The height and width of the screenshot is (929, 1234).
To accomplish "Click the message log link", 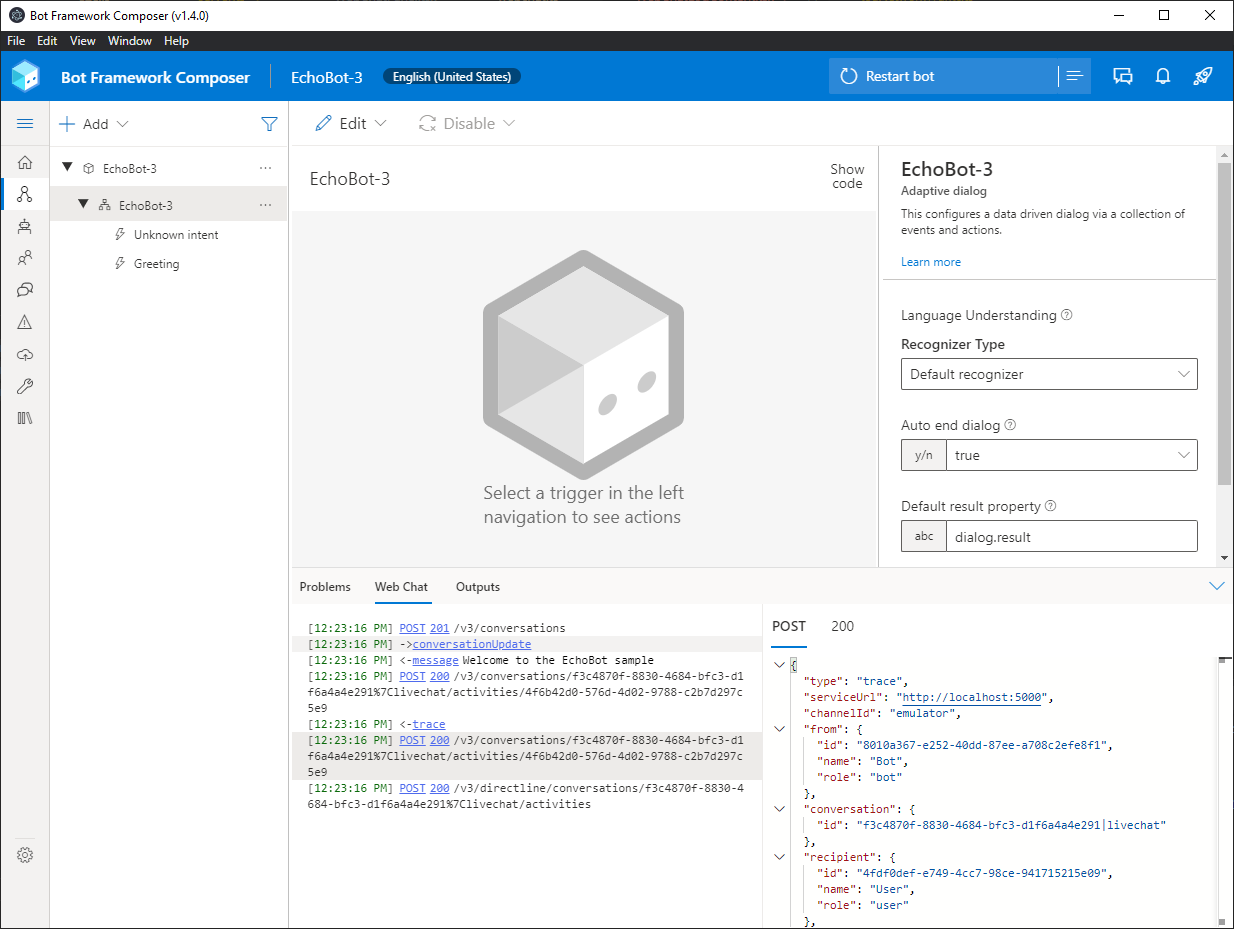I will tap(435, 660).
